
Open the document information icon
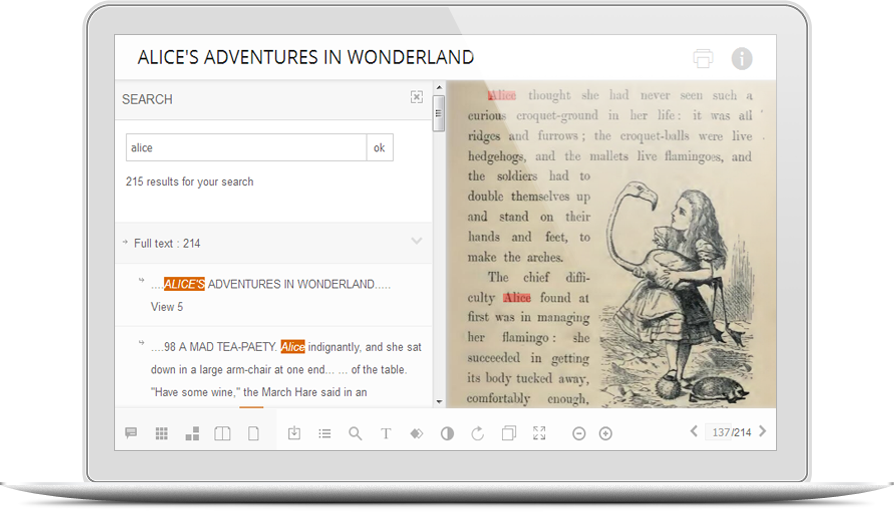click(742, 58)
